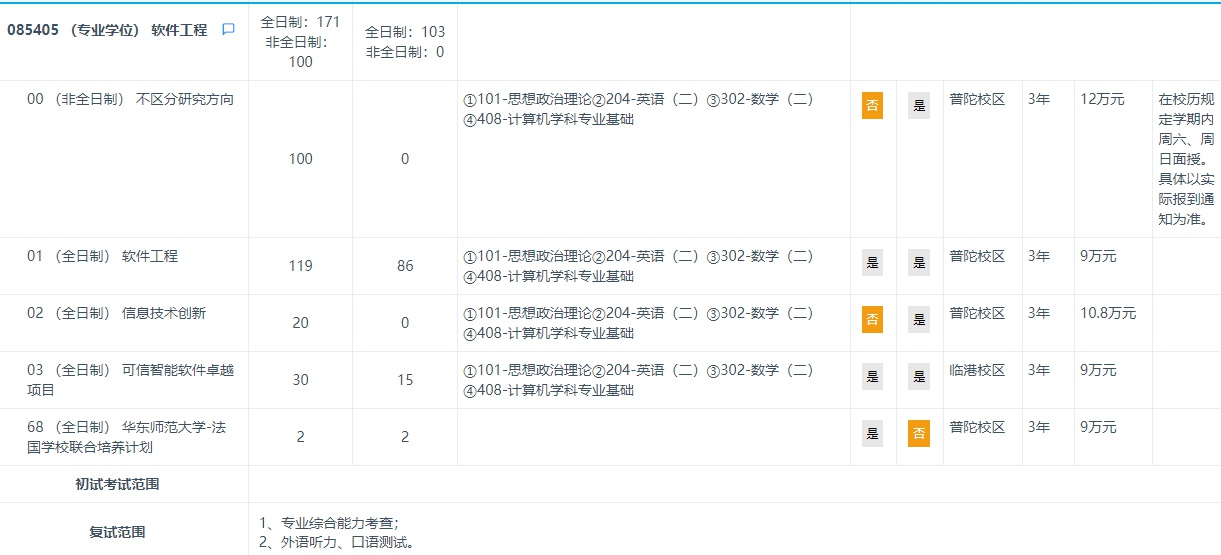1221x555 pixels.
Task: Click gray 是 badge in 不区分研究方向 row
Action: [918, 106]
